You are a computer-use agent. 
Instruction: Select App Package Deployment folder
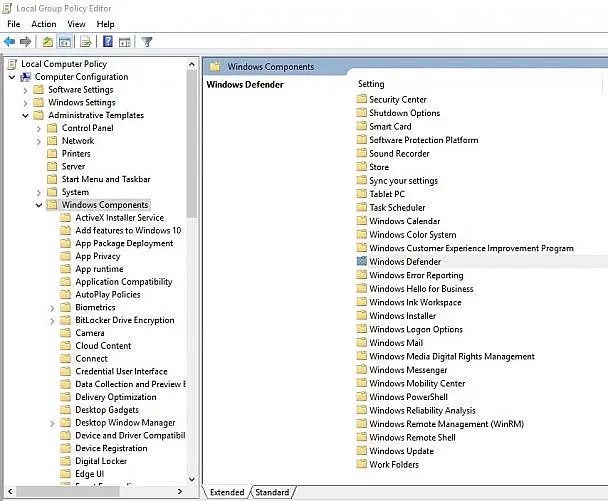[124, 243]
